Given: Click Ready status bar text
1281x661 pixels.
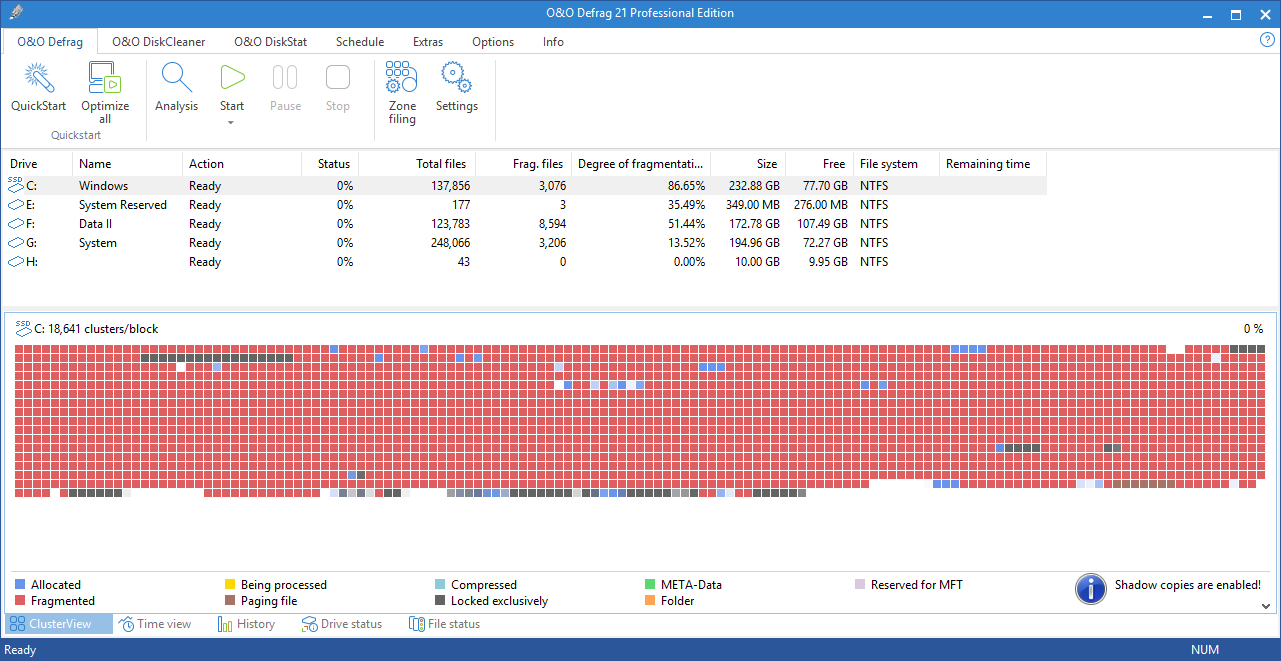Looking at the screenshot, I should [x=20, y=650].
